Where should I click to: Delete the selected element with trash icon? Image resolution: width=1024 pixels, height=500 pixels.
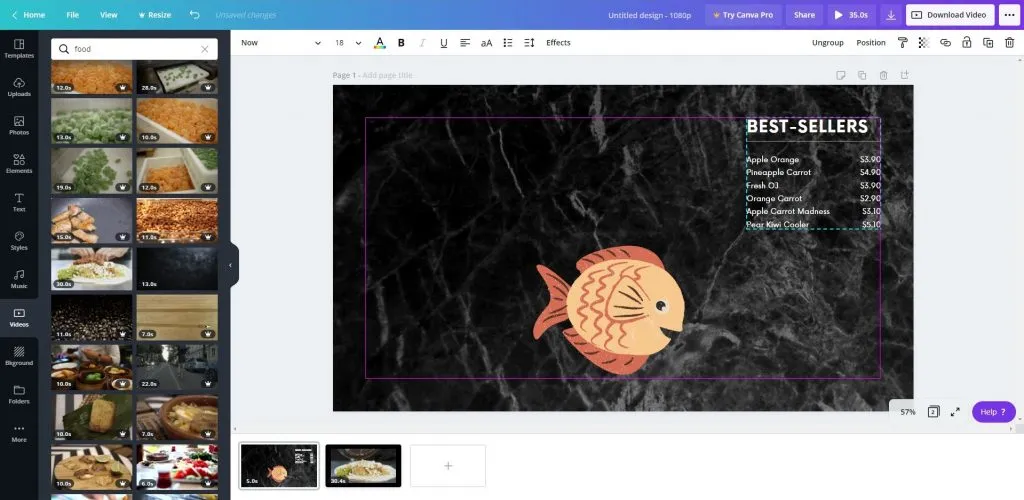(x=1009, y=42)
